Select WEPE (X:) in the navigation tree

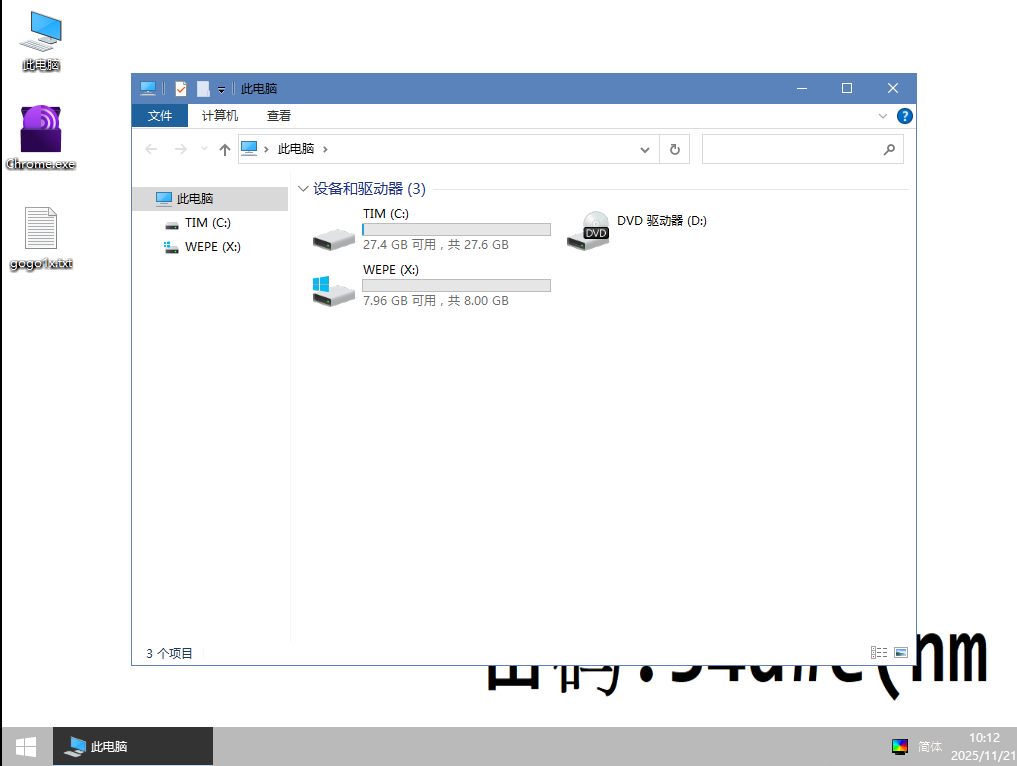[212, 247]
